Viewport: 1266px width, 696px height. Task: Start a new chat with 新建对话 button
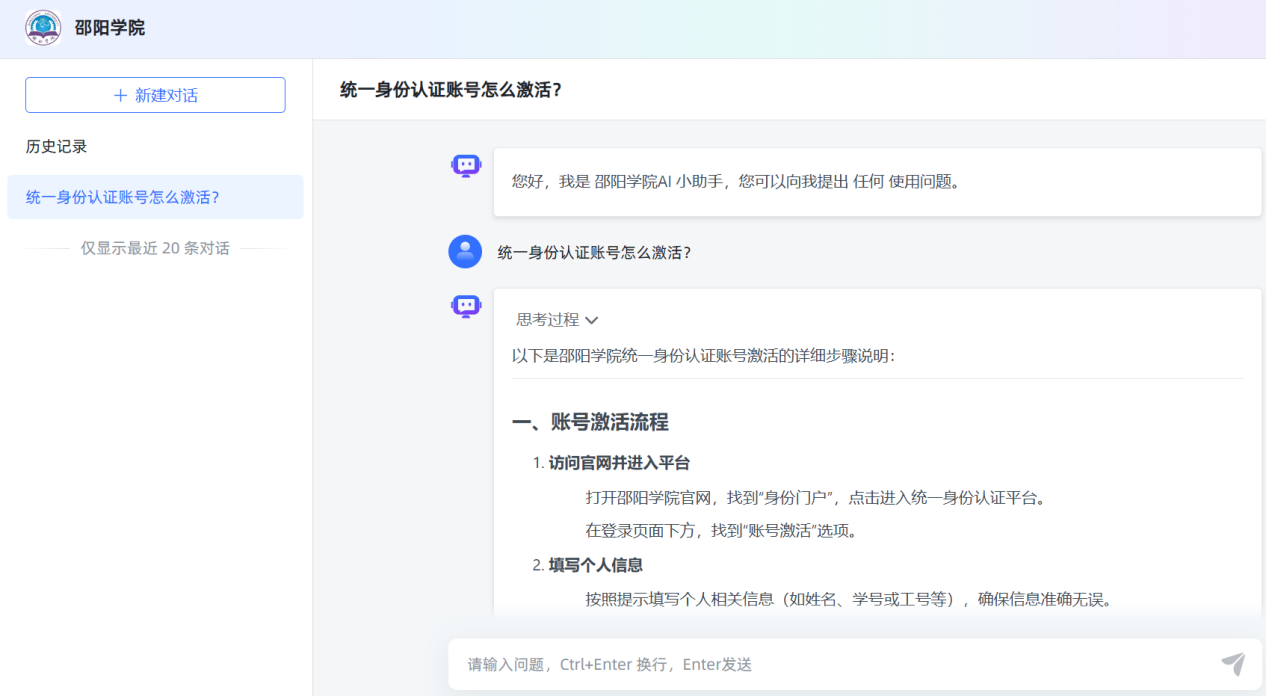point(155,95)
